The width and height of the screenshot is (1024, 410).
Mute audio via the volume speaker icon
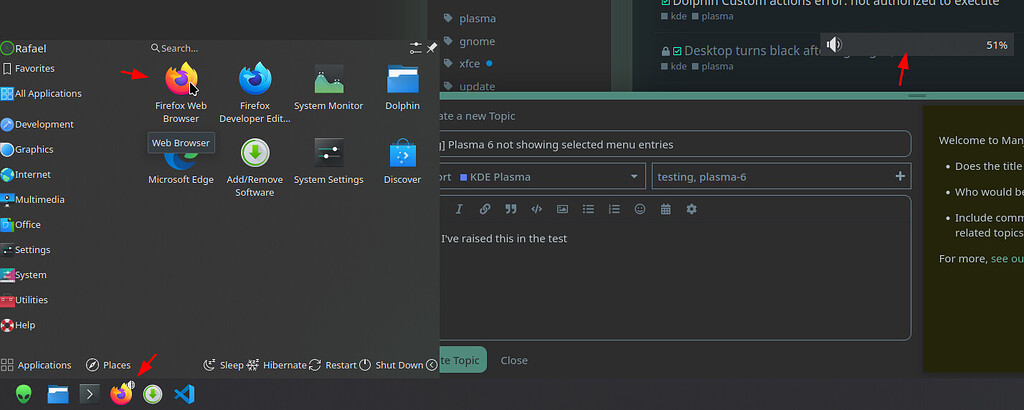[835, 45]
